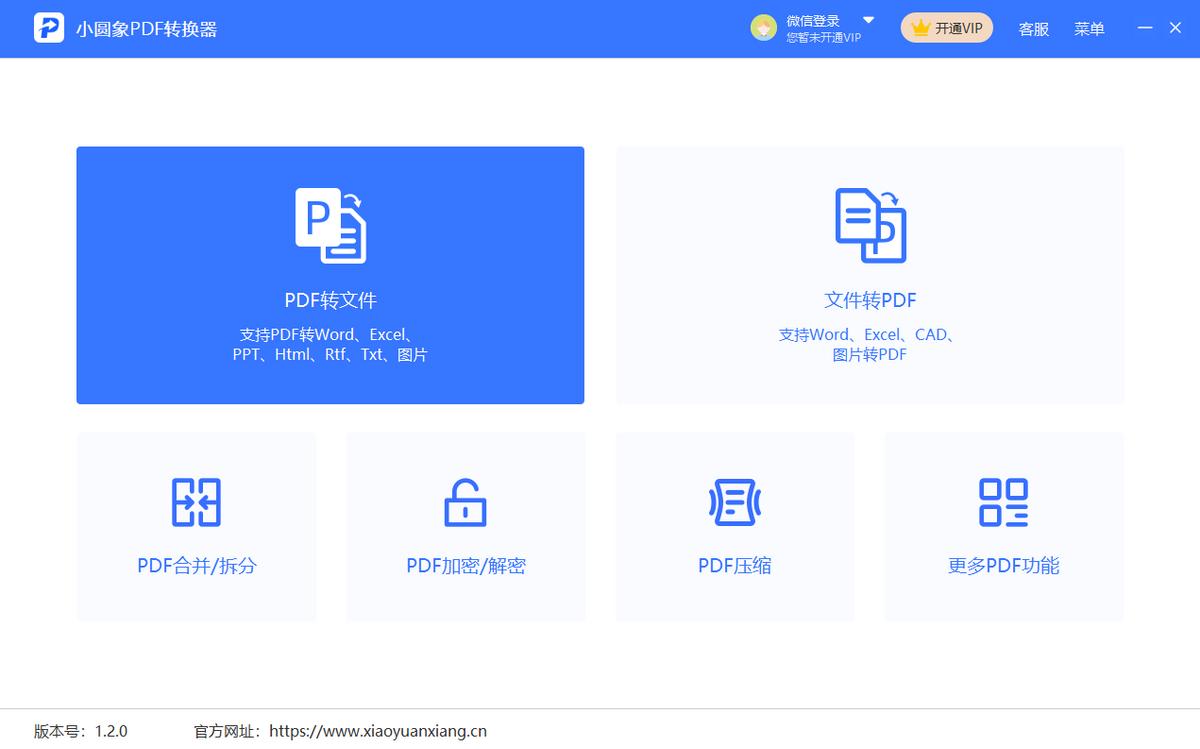Select the 文件转PDF card
Viewport: 1200px width, 749px height.
point(869,275)
